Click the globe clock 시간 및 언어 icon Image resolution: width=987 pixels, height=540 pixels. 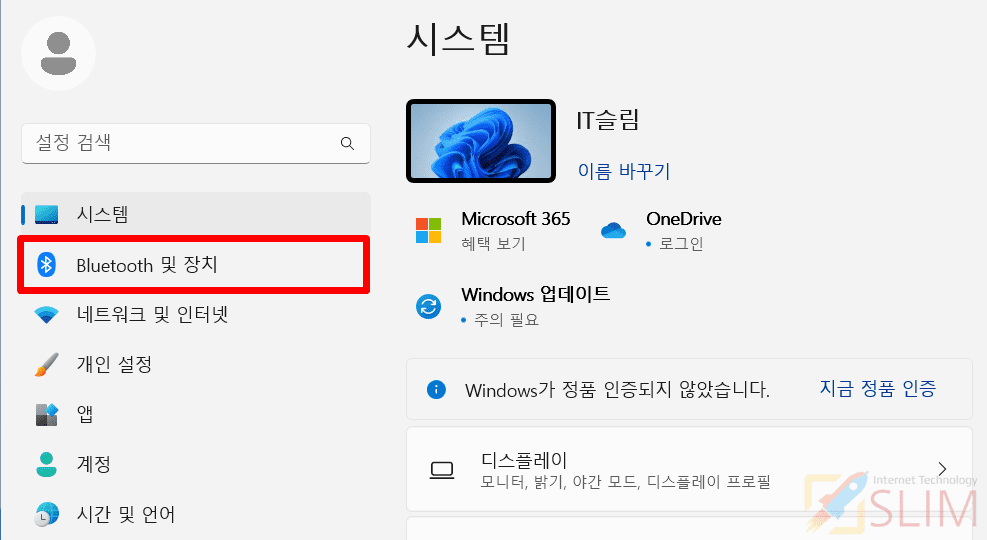[47, 514]
